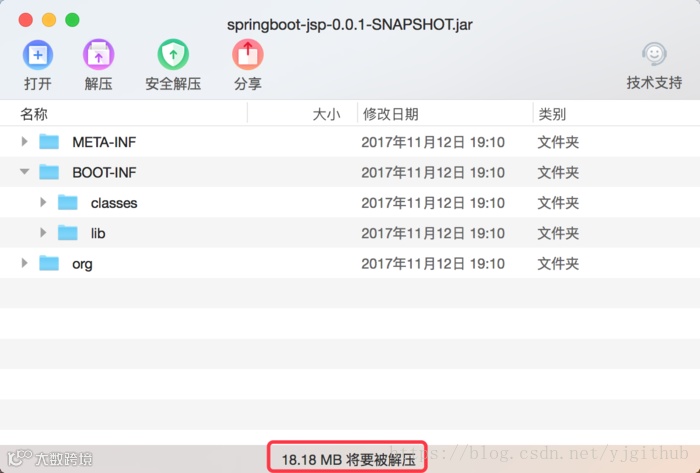The width and height of the screenshot is (700, 473).
Task: Sort by 类别 column header
Action: (552, 114)
